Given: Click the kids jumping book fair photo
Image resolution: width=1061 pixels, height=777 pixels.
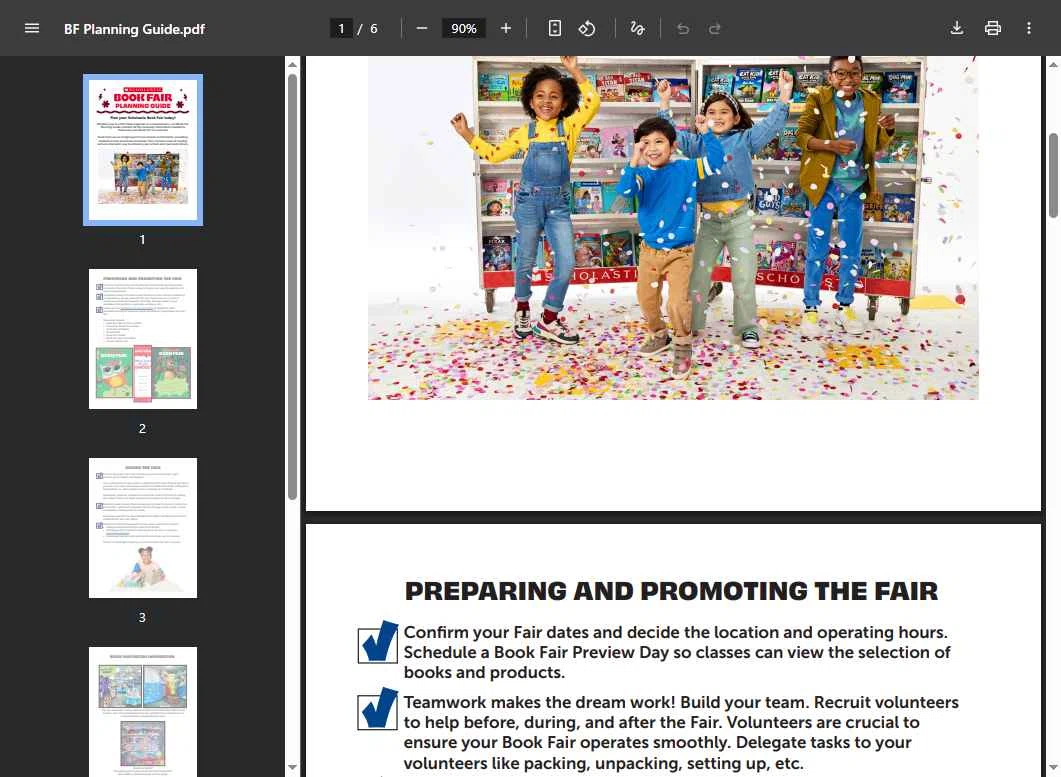Looking at the screenshot, I should pyautogui.click(x=673, y=227).
